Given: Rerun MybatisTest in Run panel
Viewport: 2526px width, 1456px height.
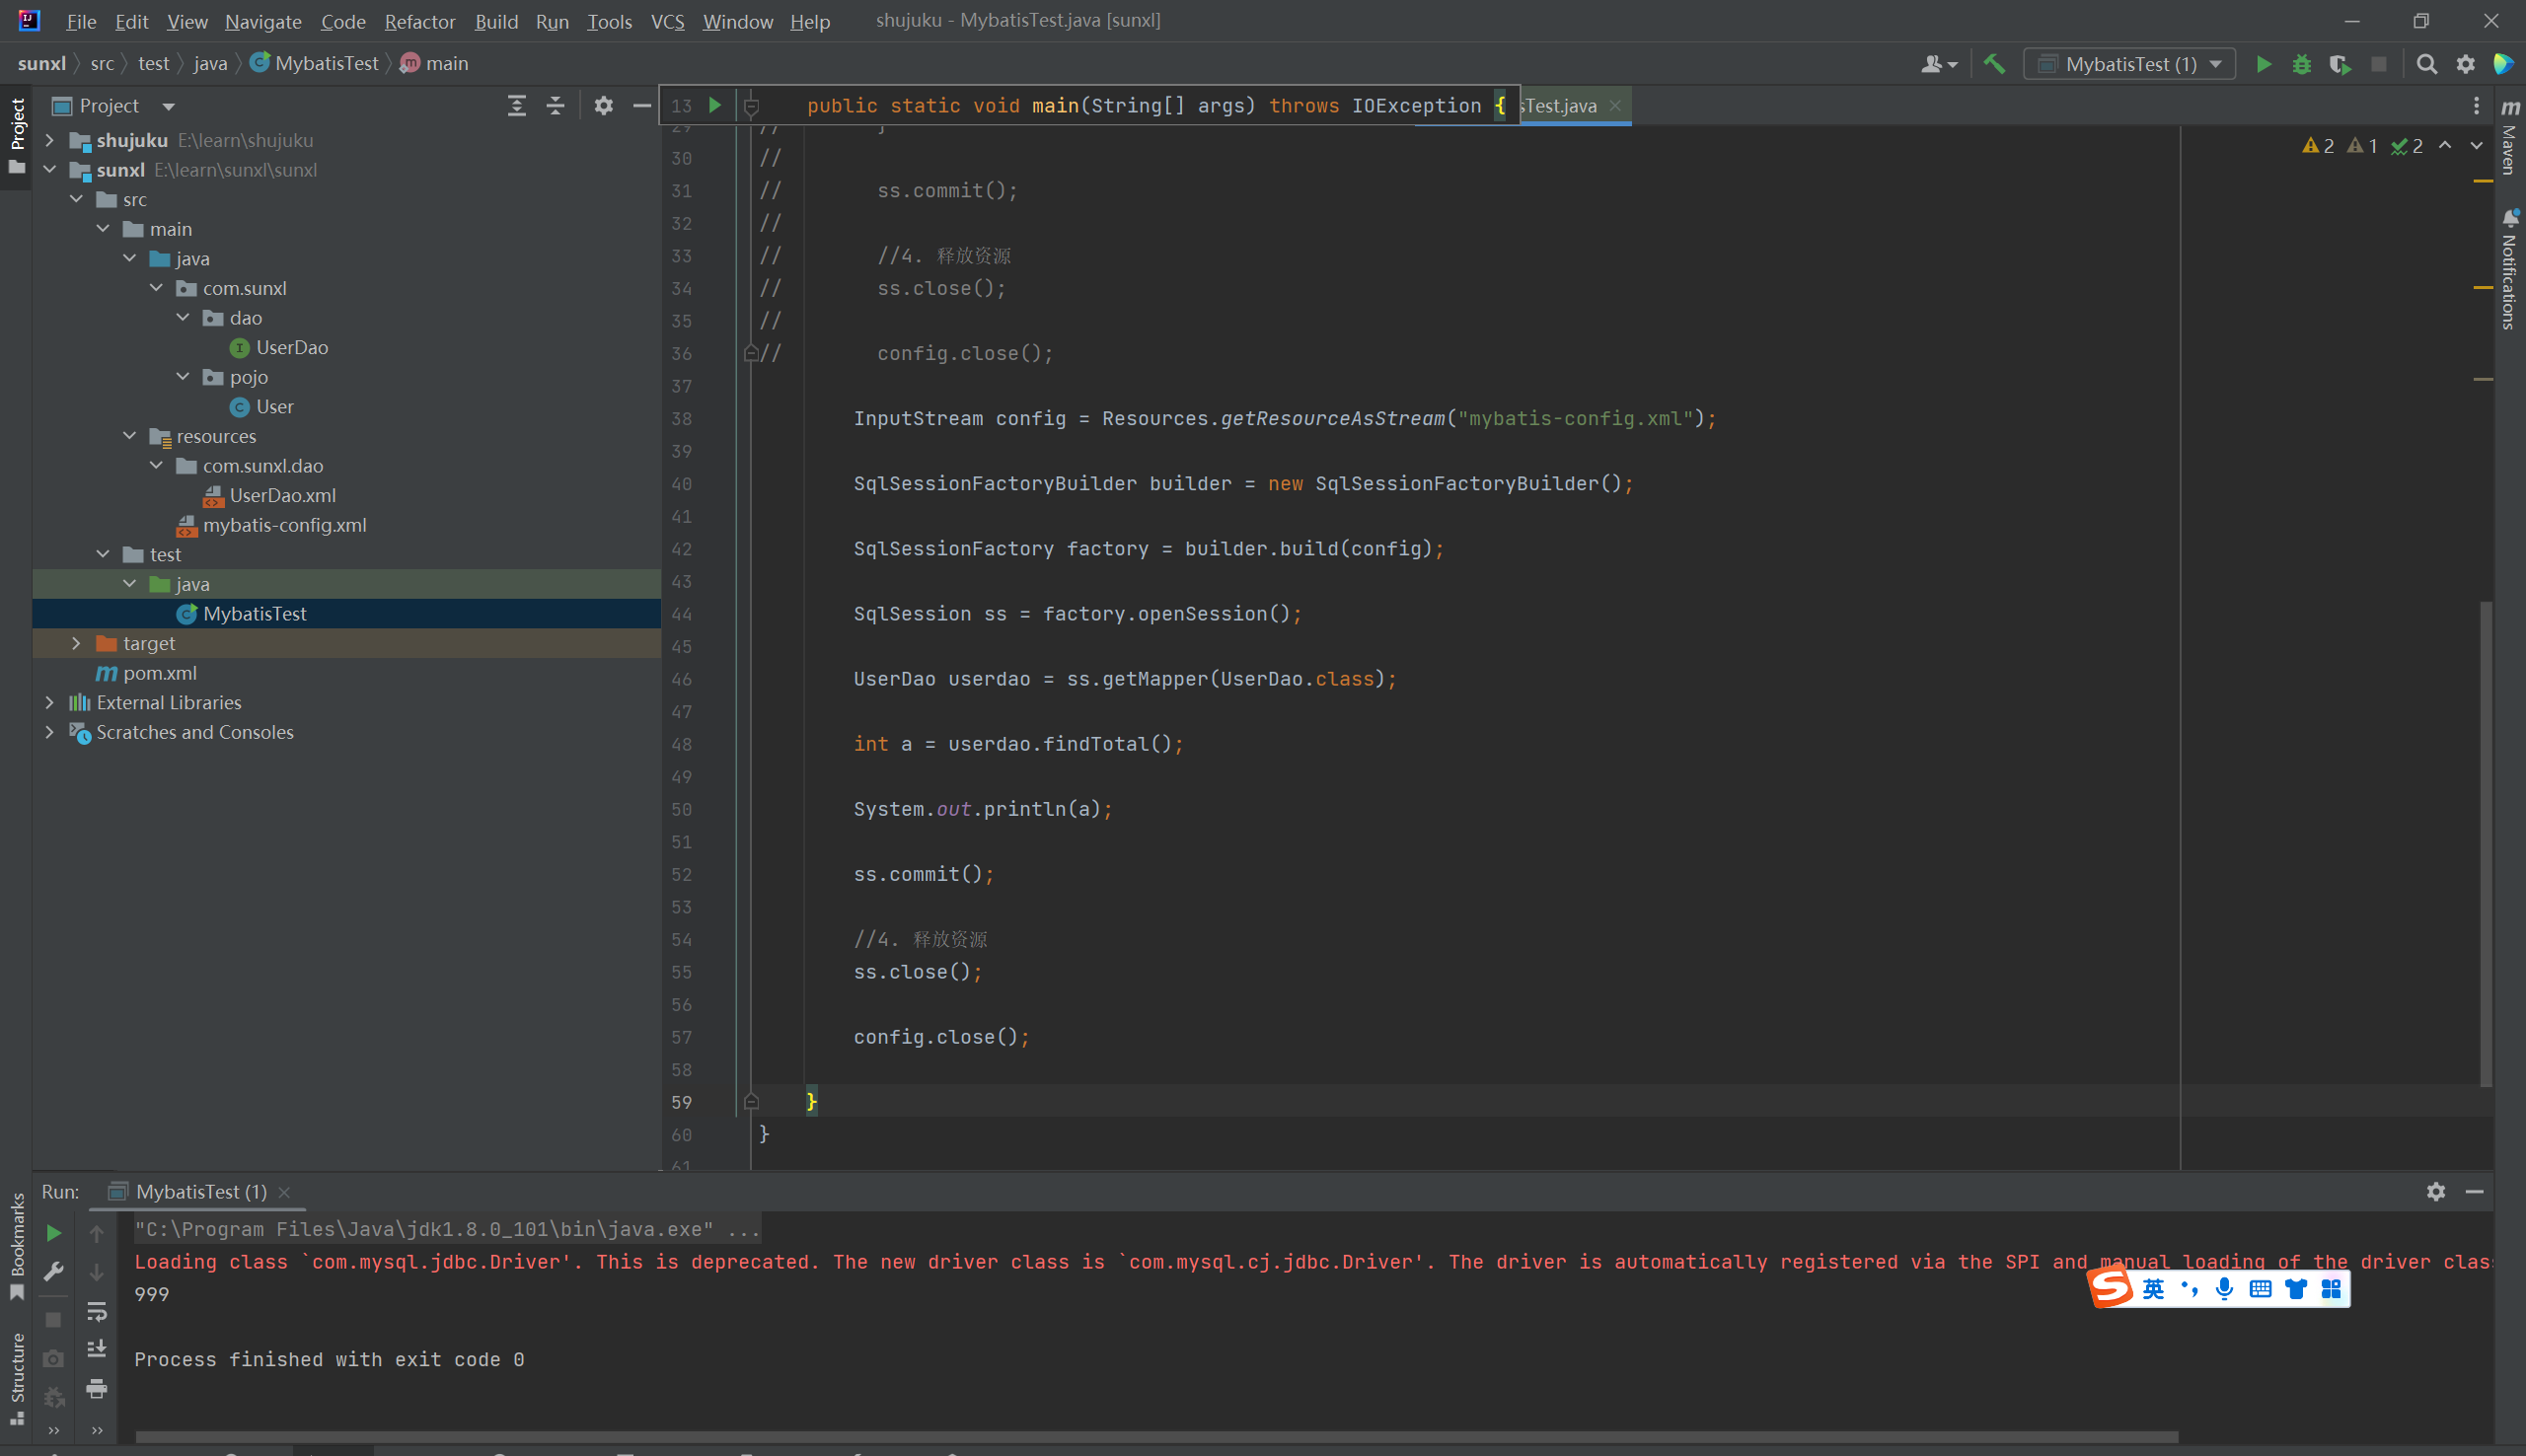Looking at the screenshot, I should click(x=54, y=1233).
